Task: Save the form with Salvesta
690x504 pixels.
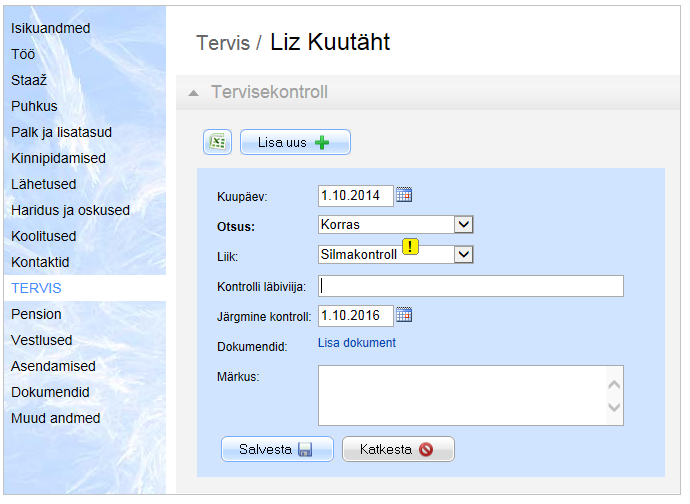Action: pos(276,449)
